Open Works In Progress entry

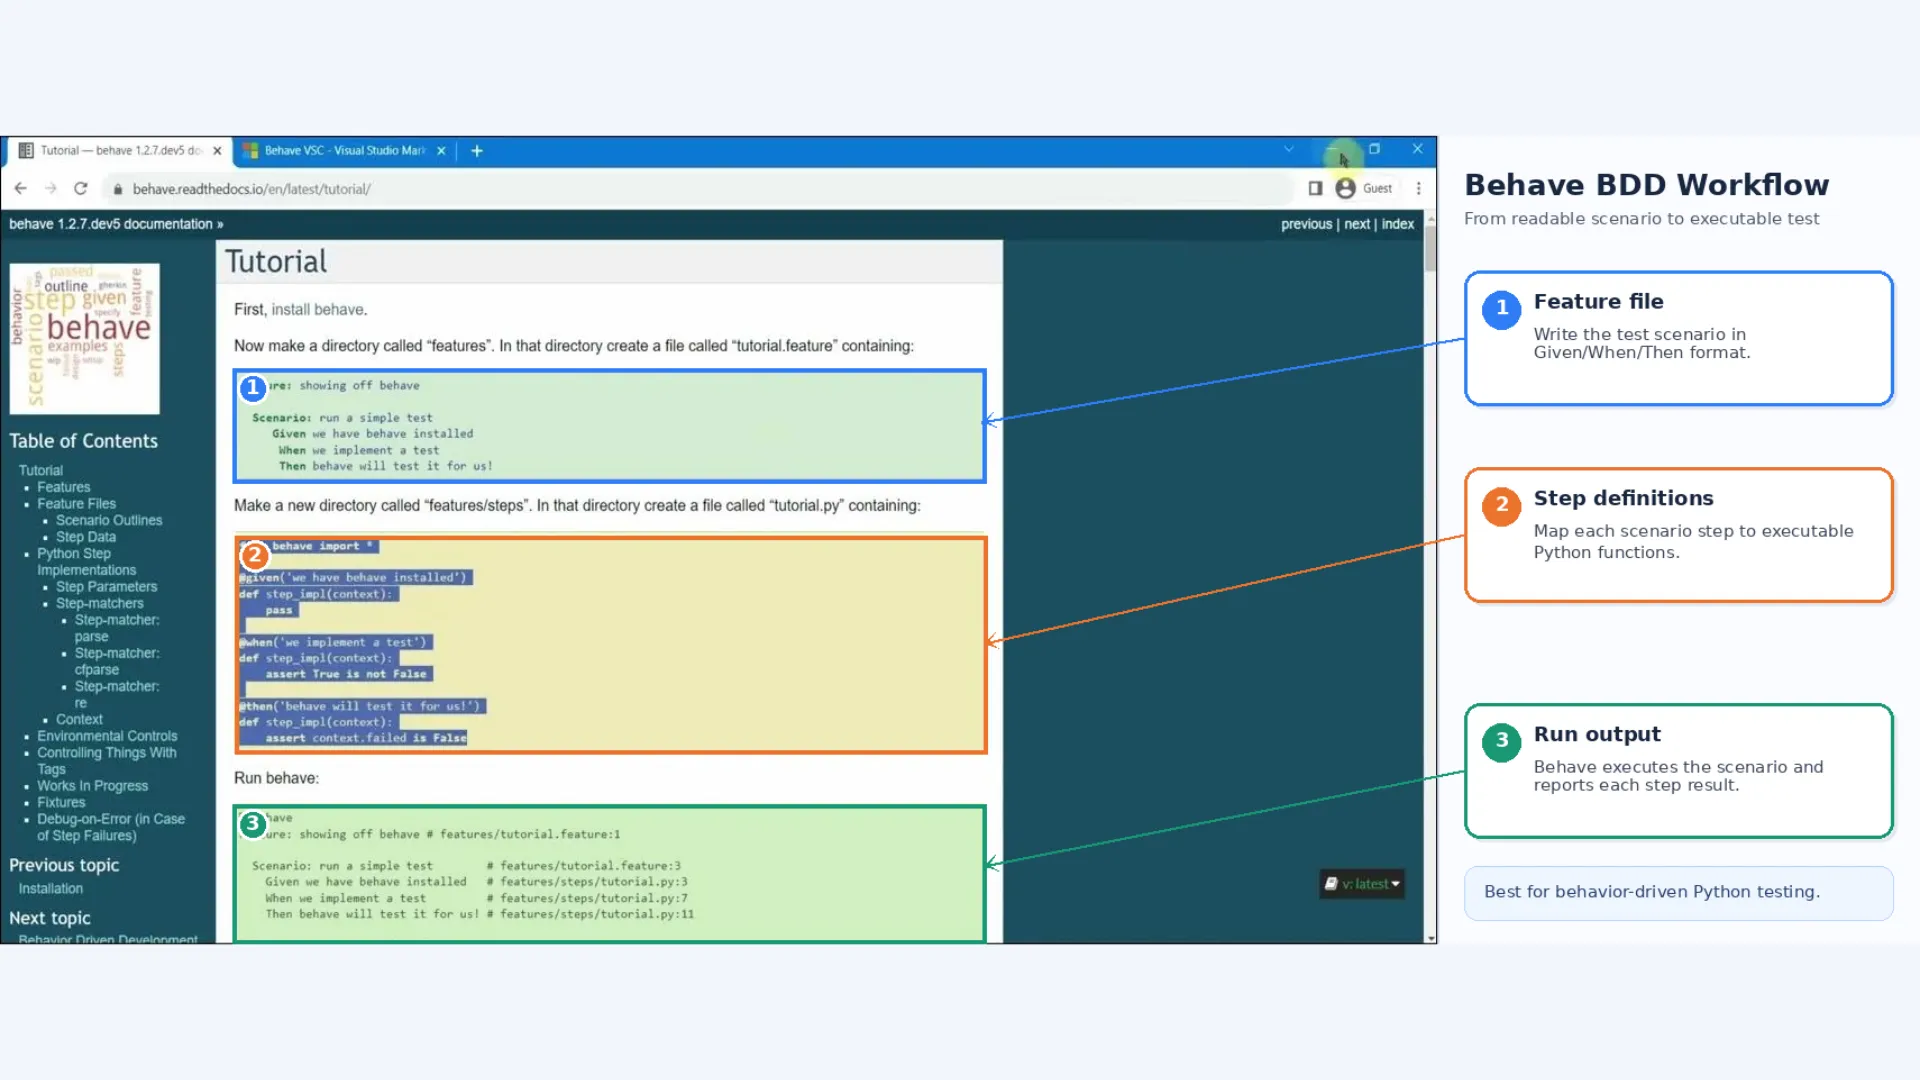tap(92, 786)
